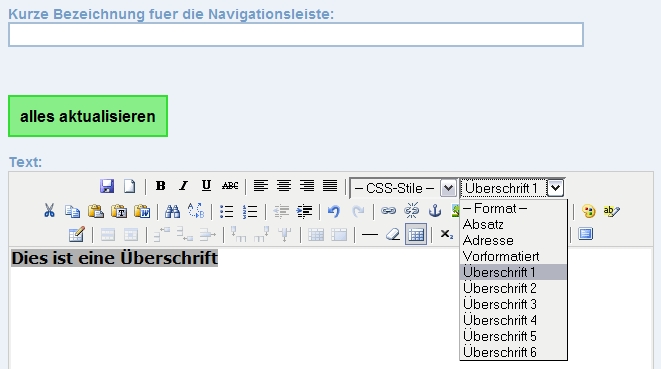Image resolution: width=661 pixels, height=369 pixels.
Task: Click the Kurze Bezeichnung input field
Action: click(x=296, y=35)
